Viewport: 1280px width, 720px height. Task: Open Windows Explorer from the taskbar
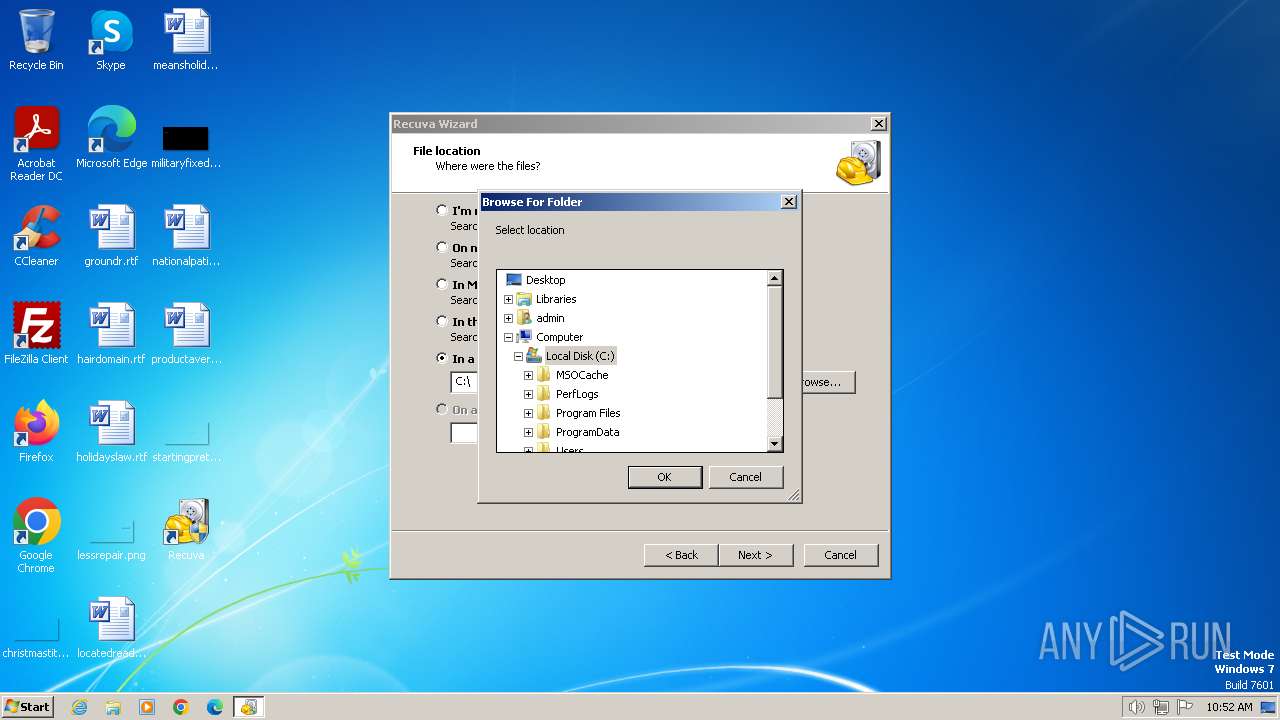113,707
